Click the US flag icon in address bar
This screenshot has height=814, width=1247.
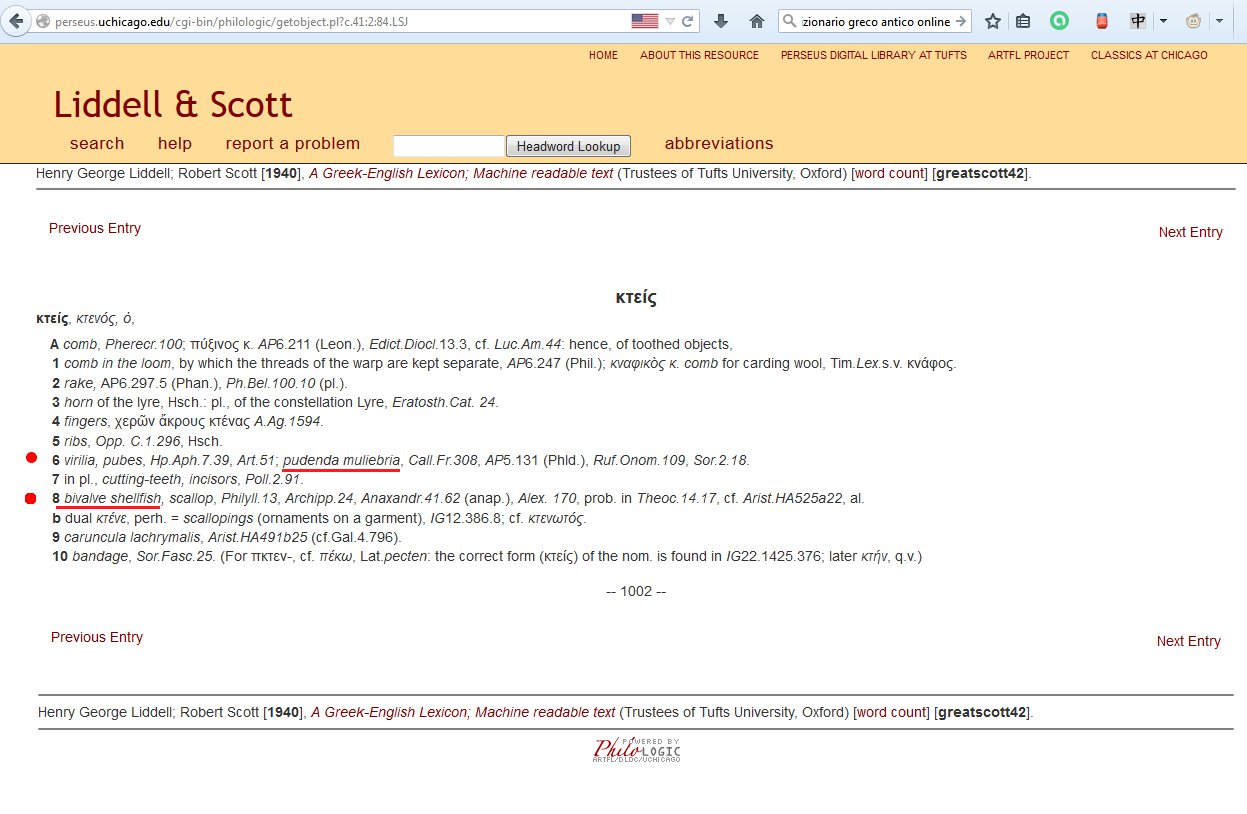(645, 21)
